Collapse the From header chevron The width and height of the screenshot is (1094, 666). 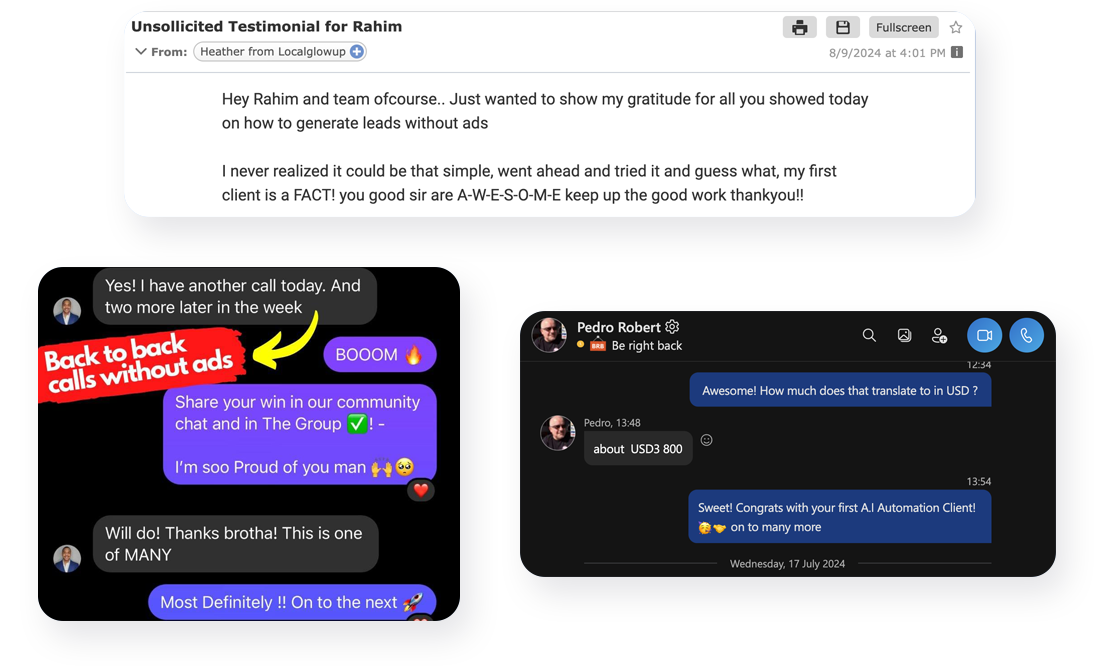pos(140,52)
